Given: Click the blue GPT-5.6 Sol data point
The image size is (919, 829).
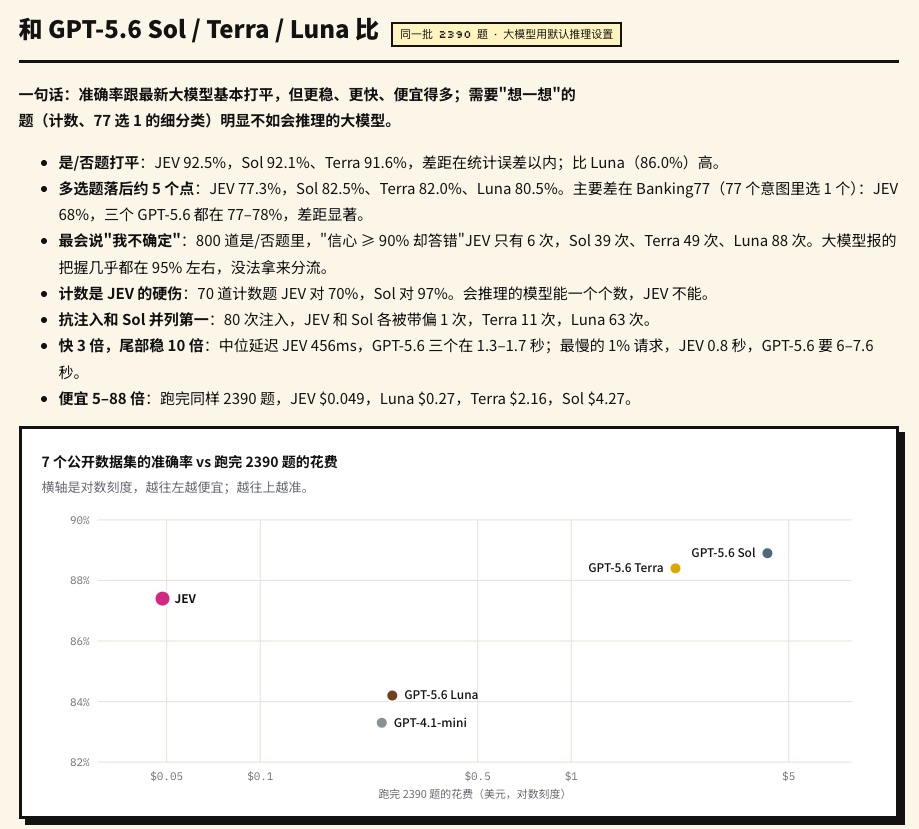Looking at the screenshot, I should click(767, 553).
